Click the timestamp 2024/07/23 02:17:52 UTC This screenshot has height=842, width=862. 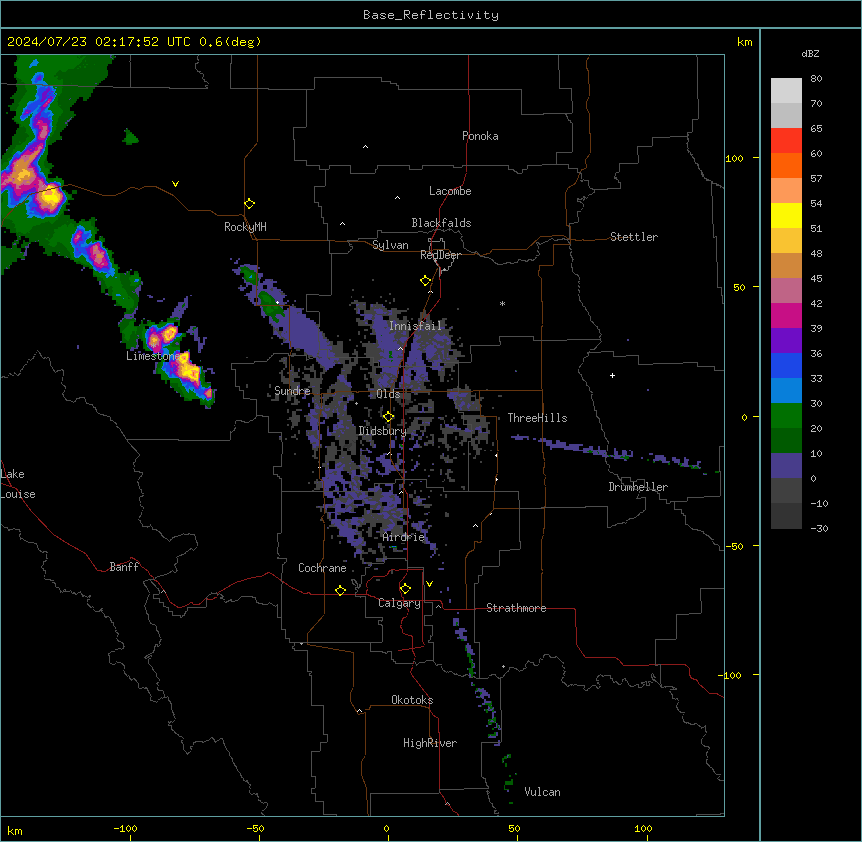[99, 42]
